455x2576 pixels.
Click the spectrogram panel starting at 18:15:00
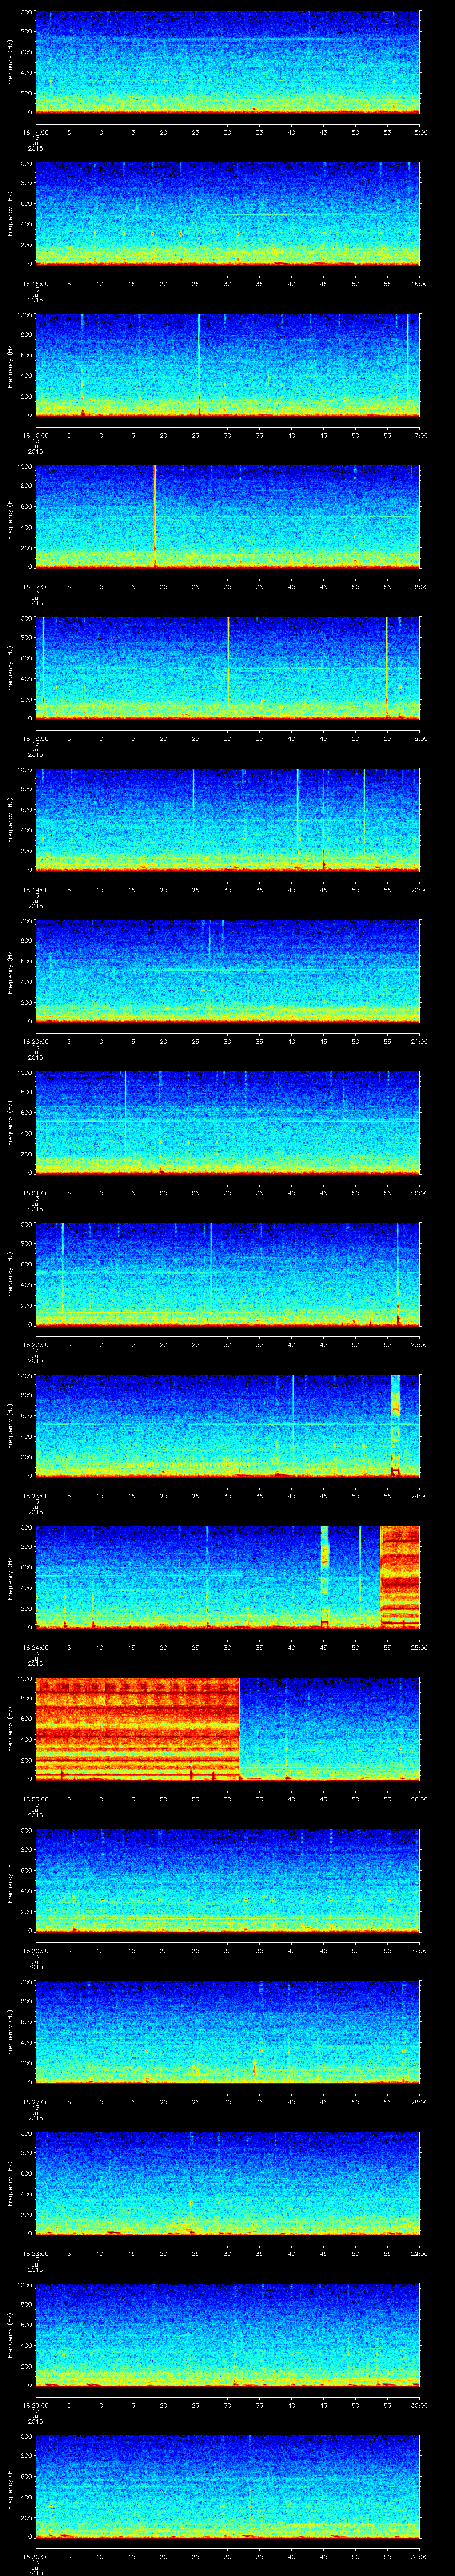tap(228, 214)
